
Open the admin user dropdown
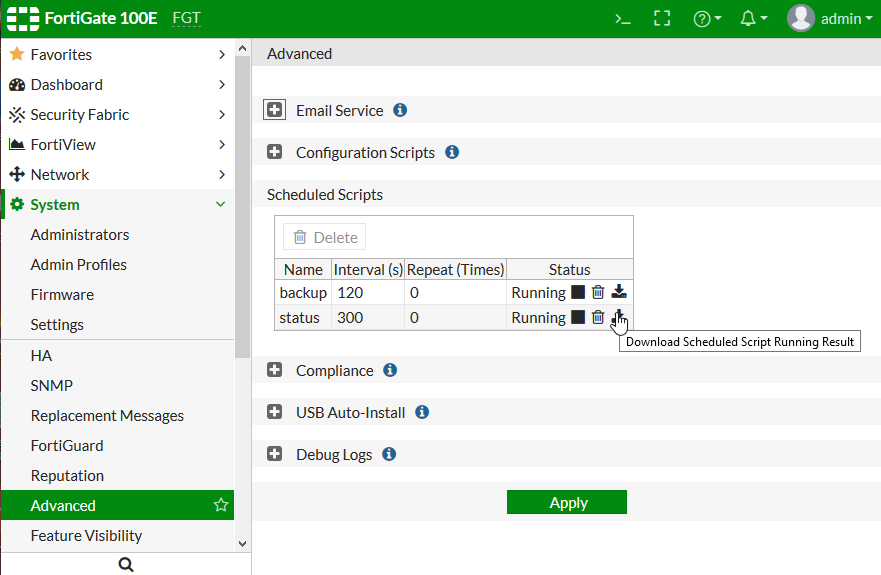tap(830, 19)
